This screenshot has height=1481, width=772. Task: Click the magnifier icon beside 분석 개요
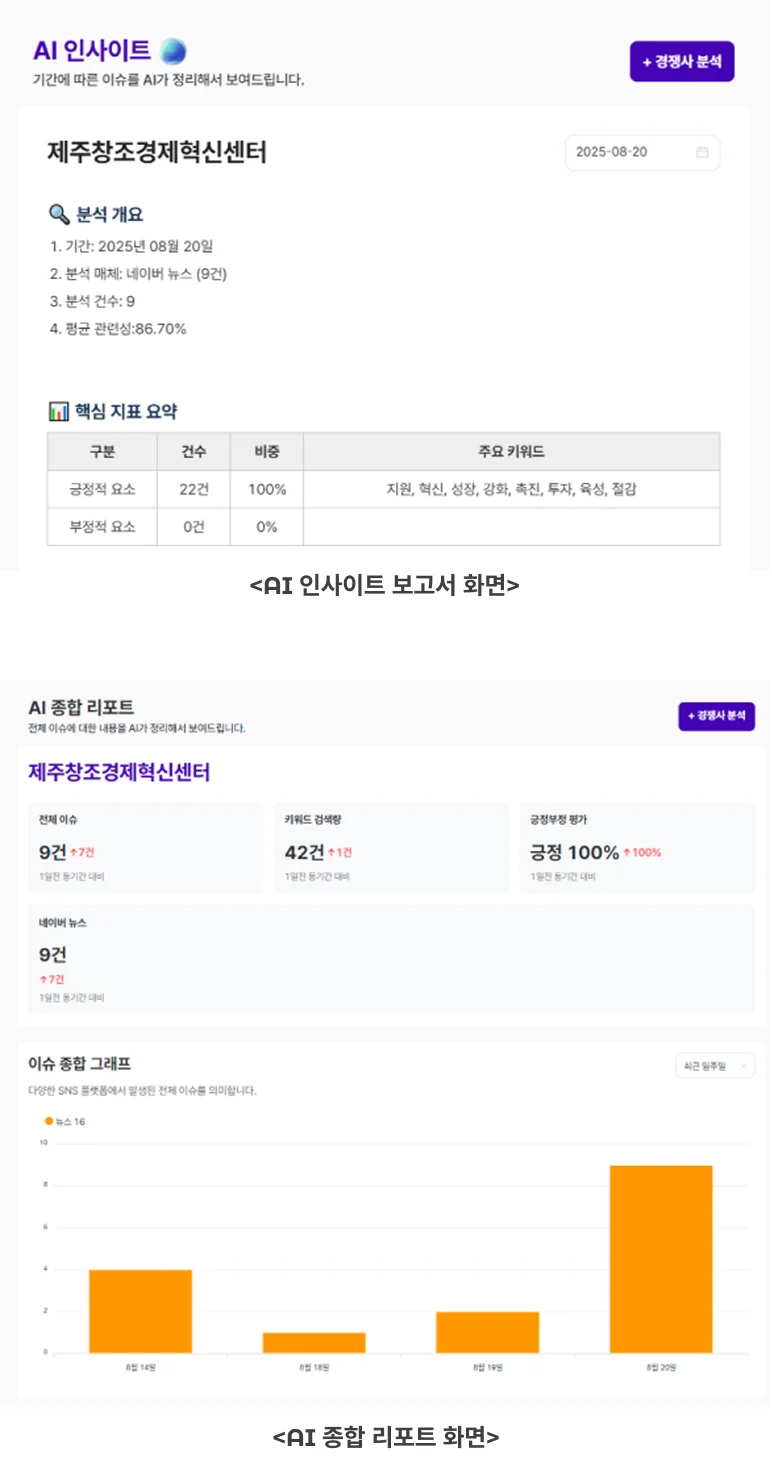[x=59, y=214]
